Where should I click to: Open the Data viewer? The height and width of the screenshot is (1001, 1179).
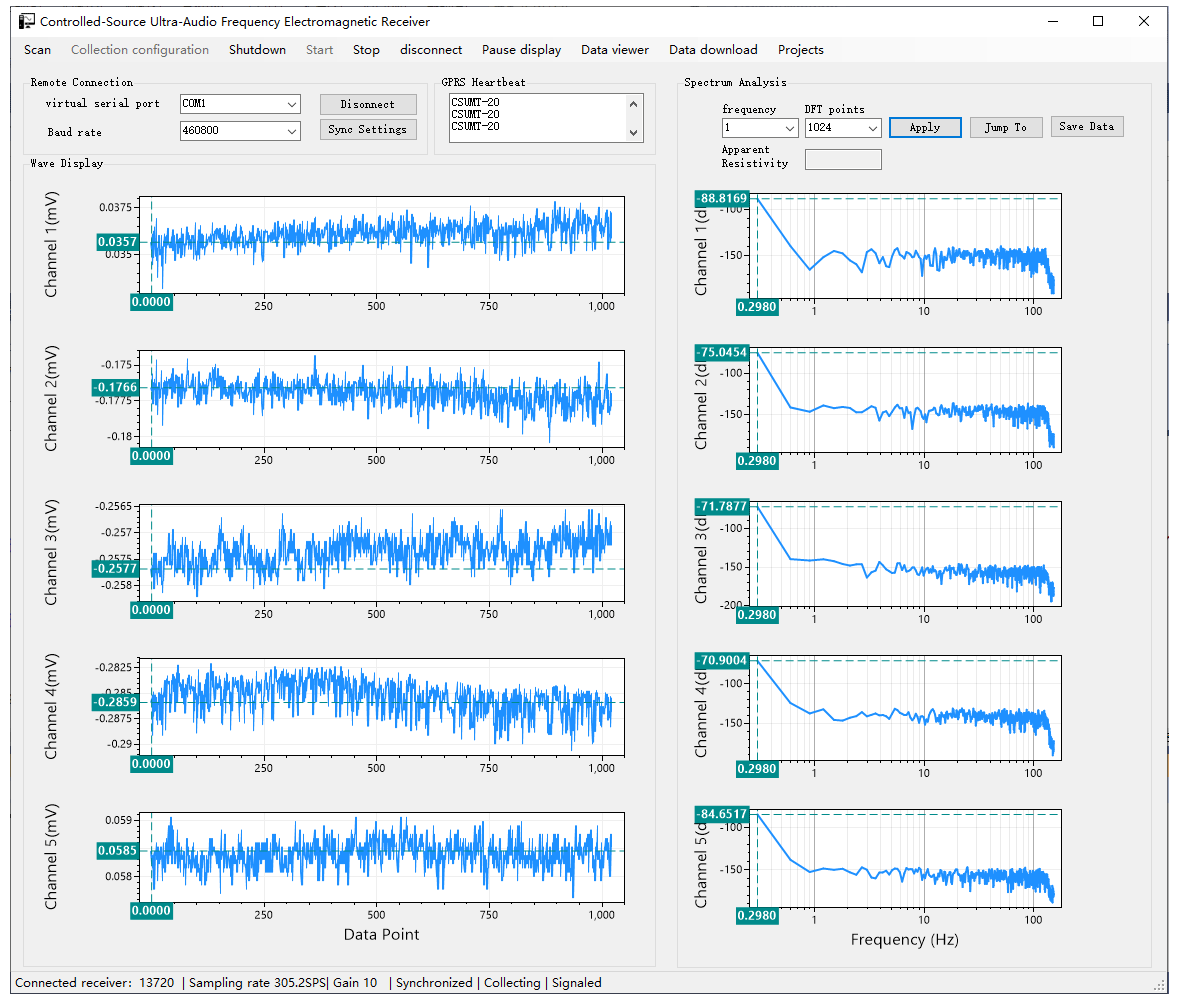point(615,50)
